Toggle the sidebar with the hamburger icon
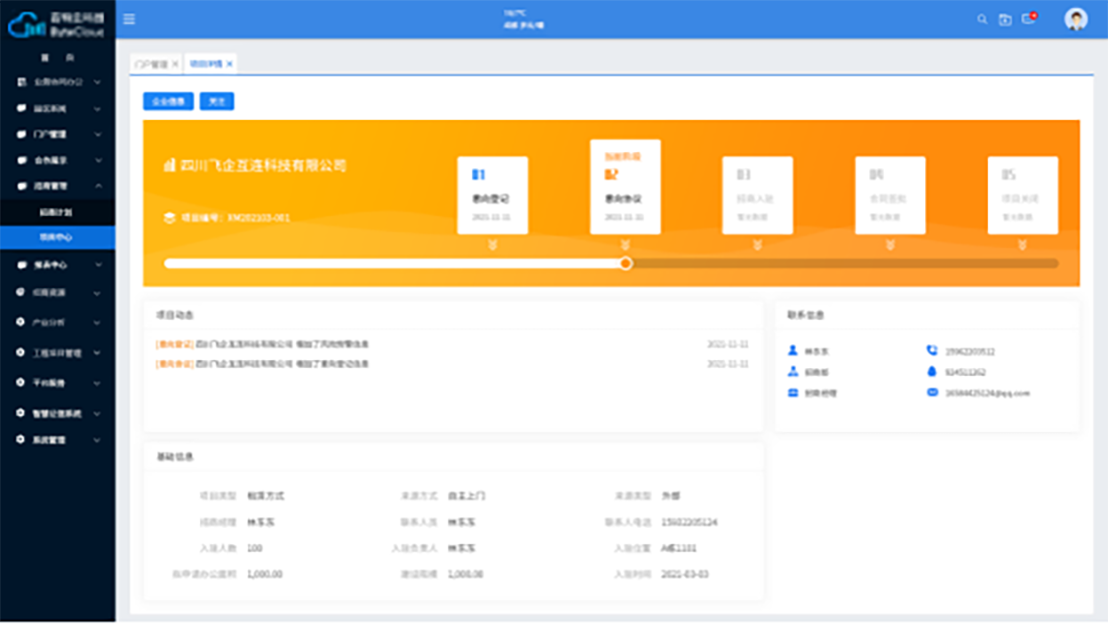 pyautogui.click(x=129, y=19)
